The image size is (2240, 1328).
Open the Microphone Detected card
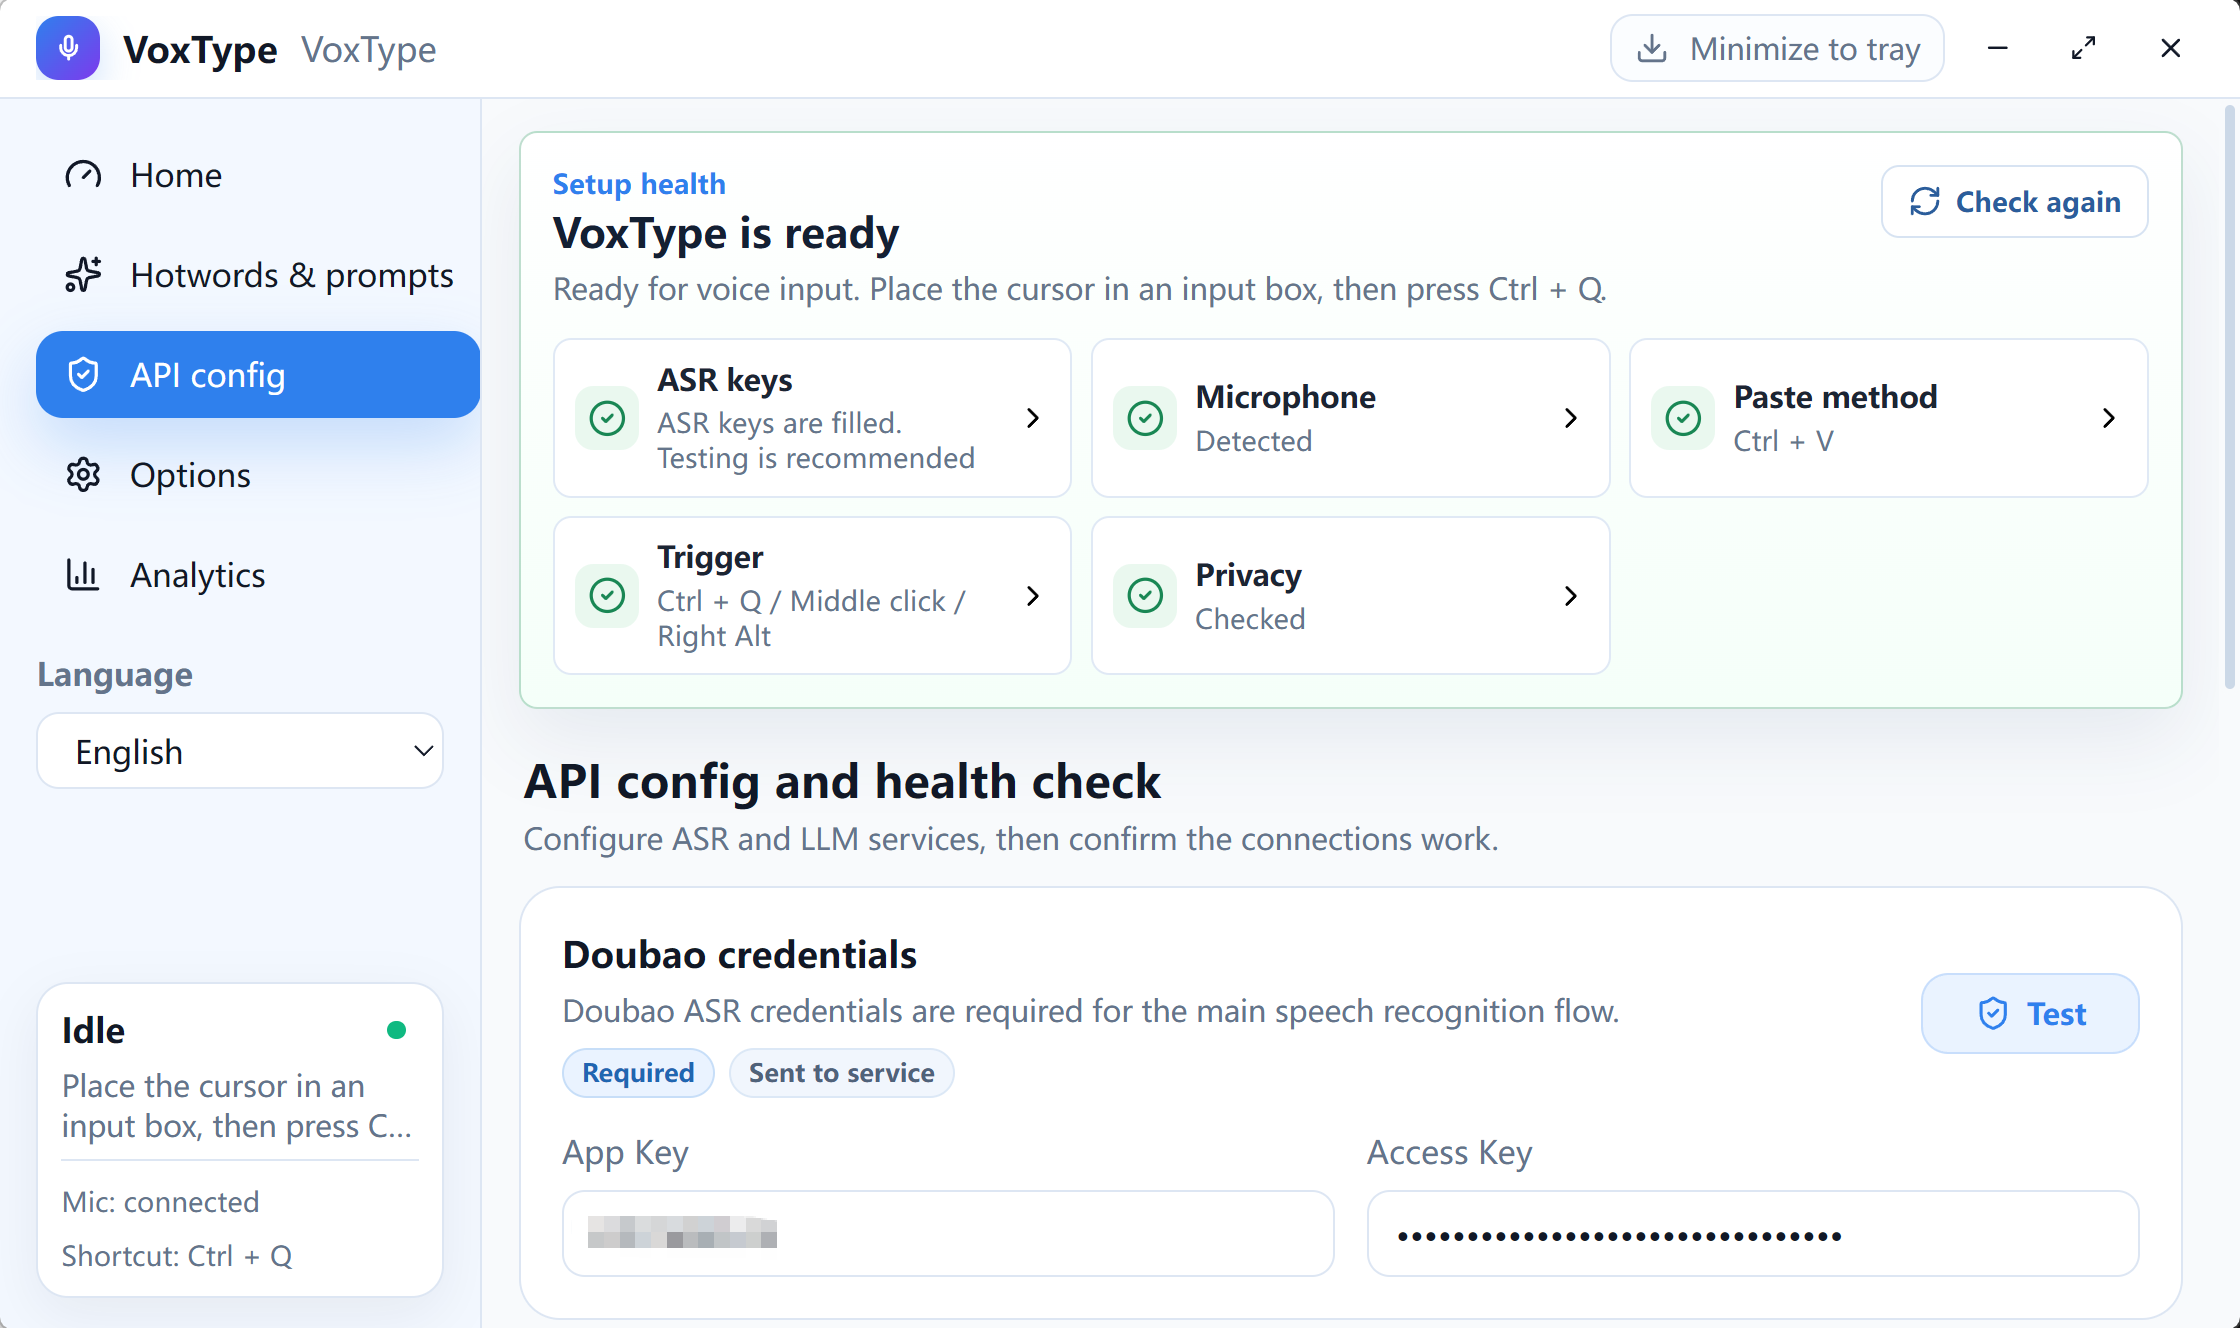tap(1350, 418)
